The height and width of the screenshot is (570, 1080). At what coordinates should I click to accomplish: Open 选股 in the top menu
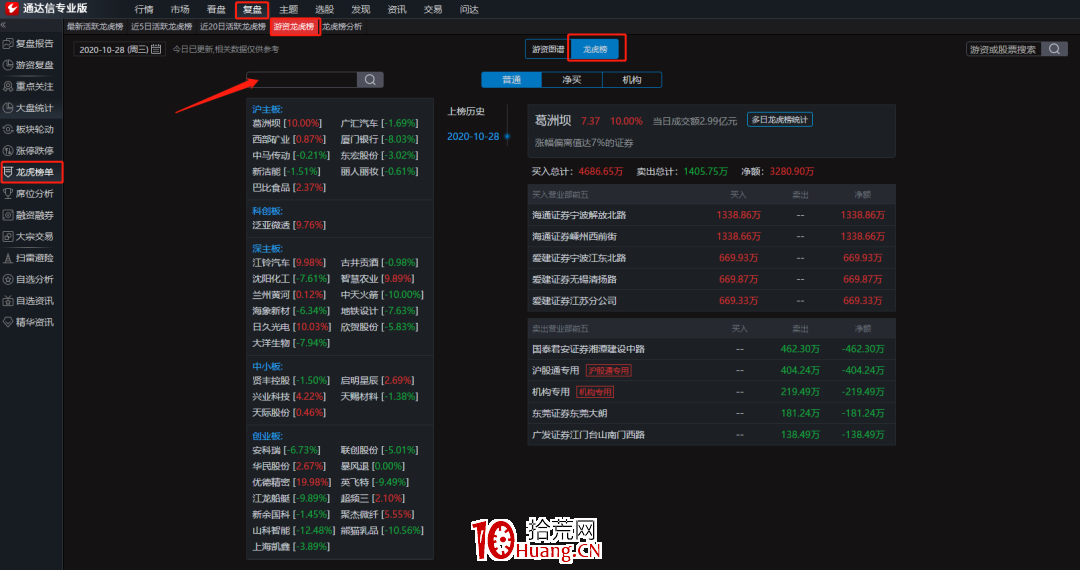tap(324, 10)
